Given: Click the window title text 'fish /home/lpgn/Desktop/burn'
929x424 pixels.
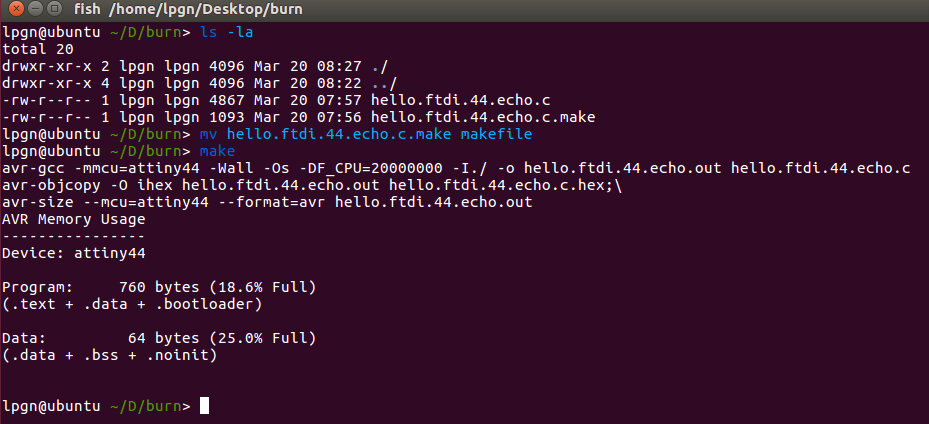Looking at the screenshot, I should (x=188, y=9).
